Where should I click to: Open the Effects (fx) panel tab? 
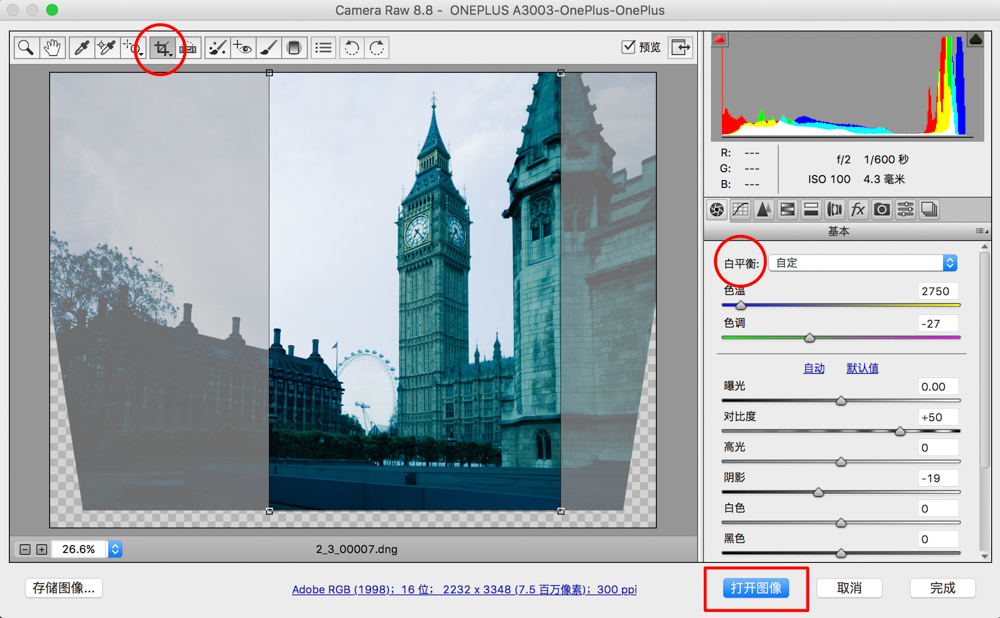[858, 209]
